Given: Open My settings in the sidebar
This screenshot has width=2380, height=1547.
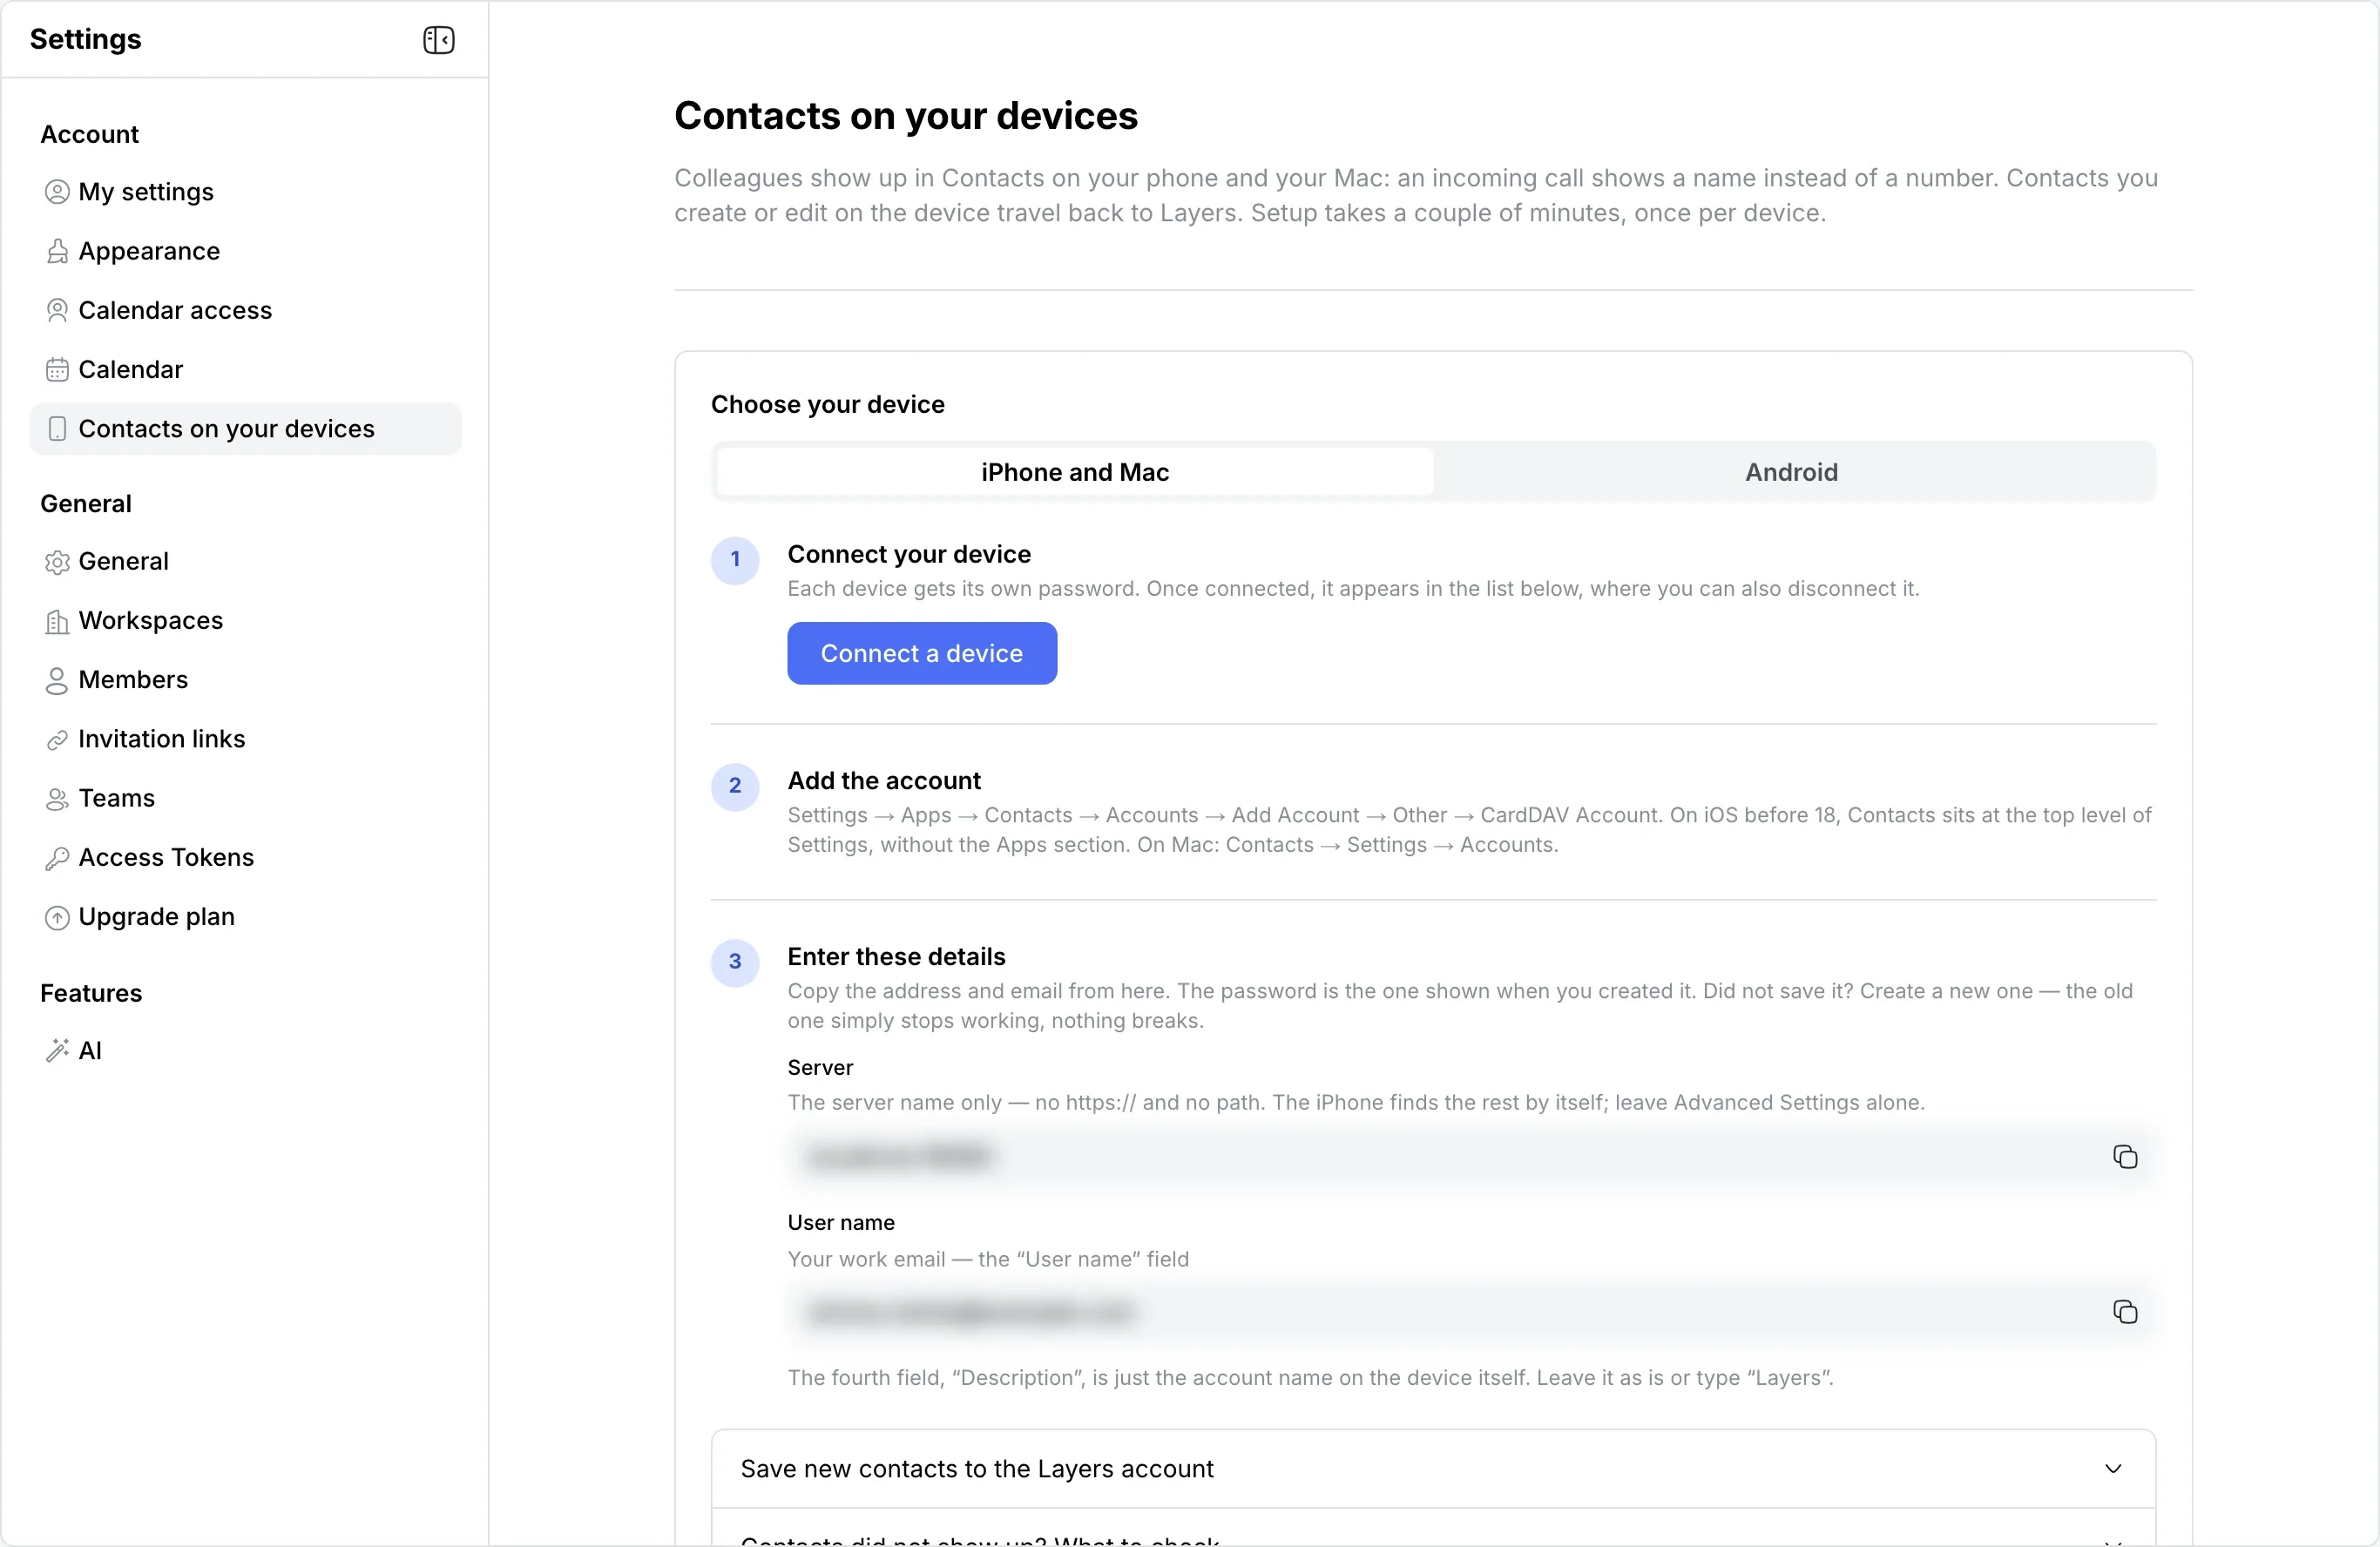Looking at the screenshot, I should click(x=245, y=192).
